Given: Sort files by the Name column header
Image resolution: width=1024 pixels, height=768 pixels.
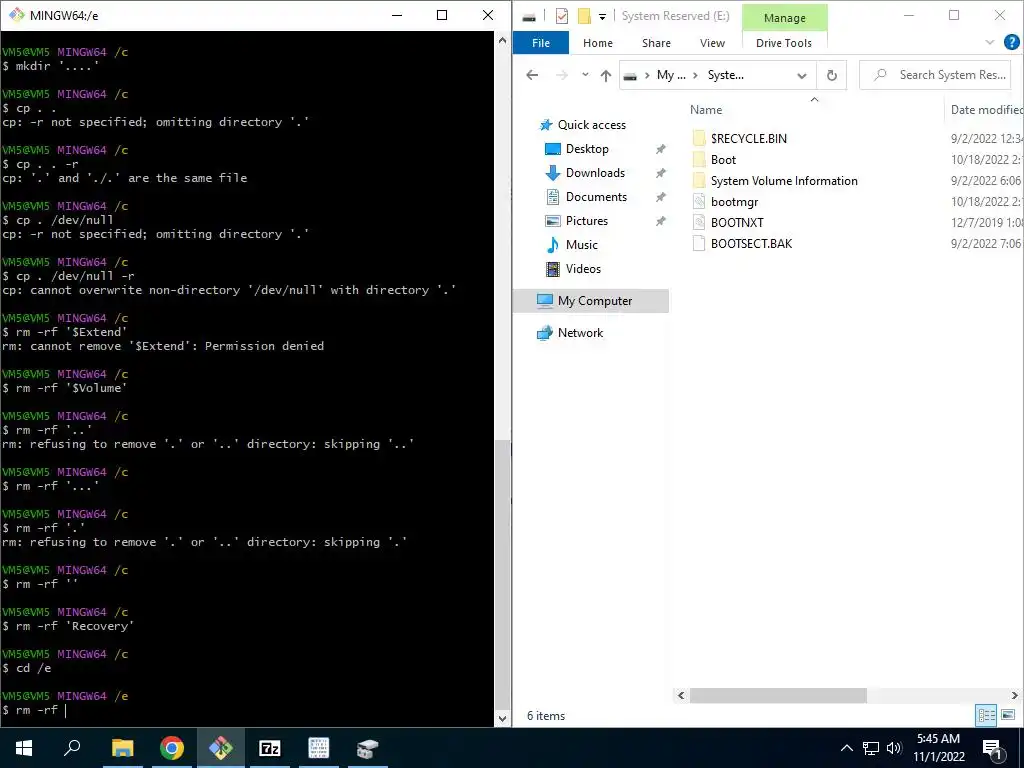Looking at the screenshot, I should (706, 110).
